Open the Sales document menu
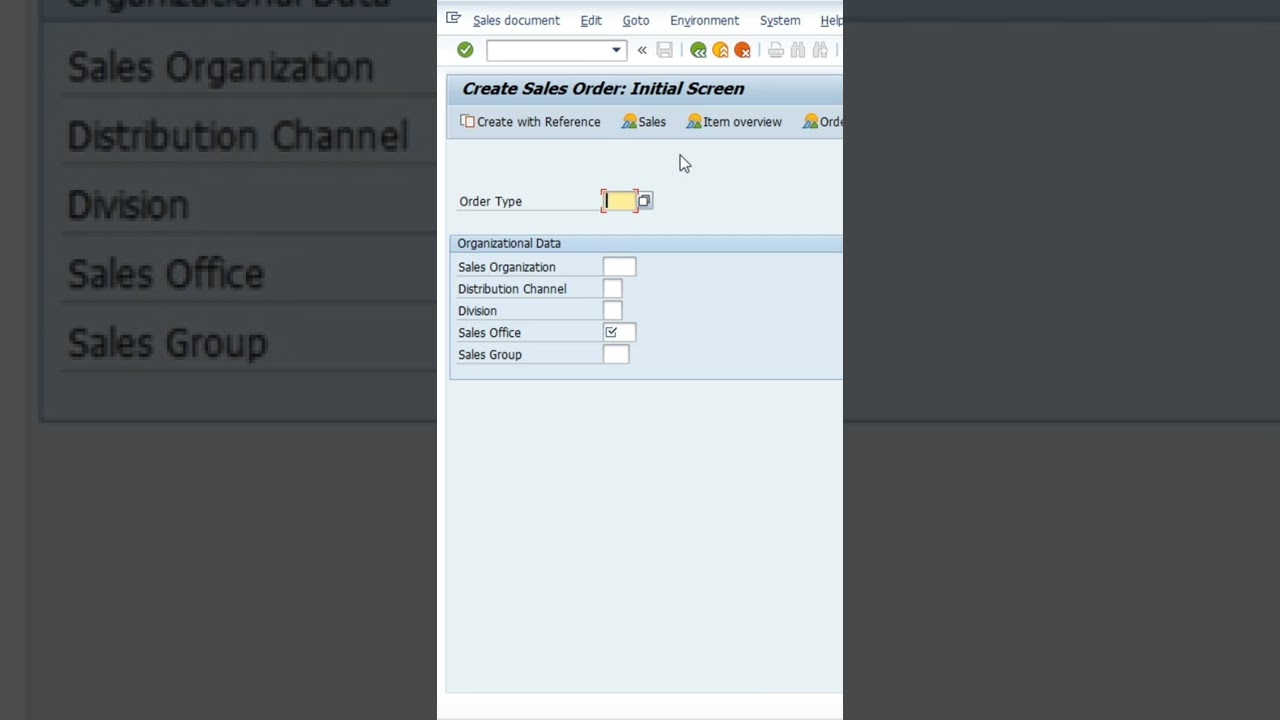This screenshot has height=720, width=1280. coord(516,20)
